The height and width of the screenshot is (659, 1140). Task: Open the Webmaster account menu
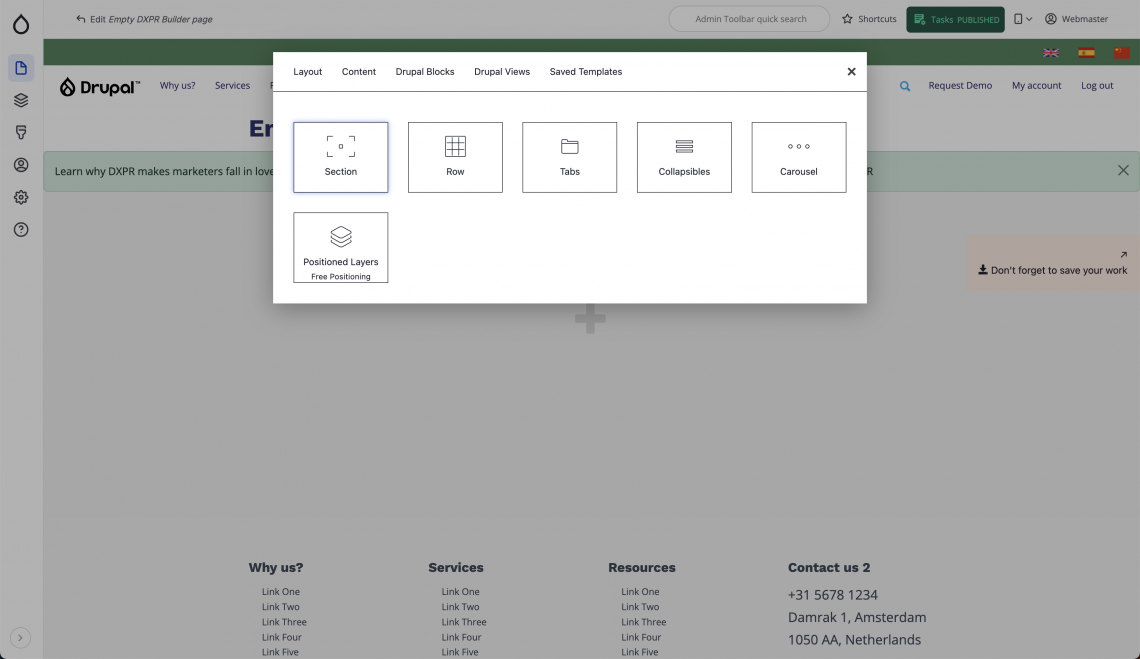[x=1076, y=19]
